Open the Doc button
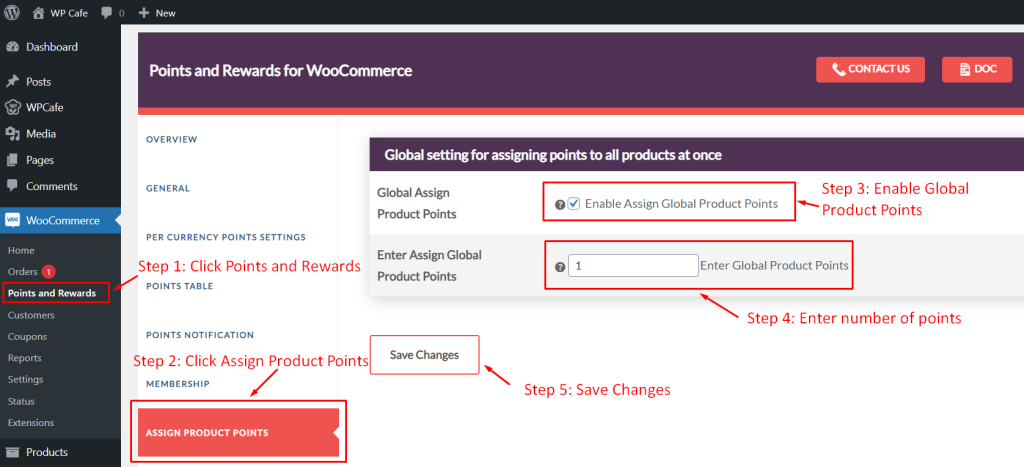This screenshot has width=1024, height=467. coord(977,69)
